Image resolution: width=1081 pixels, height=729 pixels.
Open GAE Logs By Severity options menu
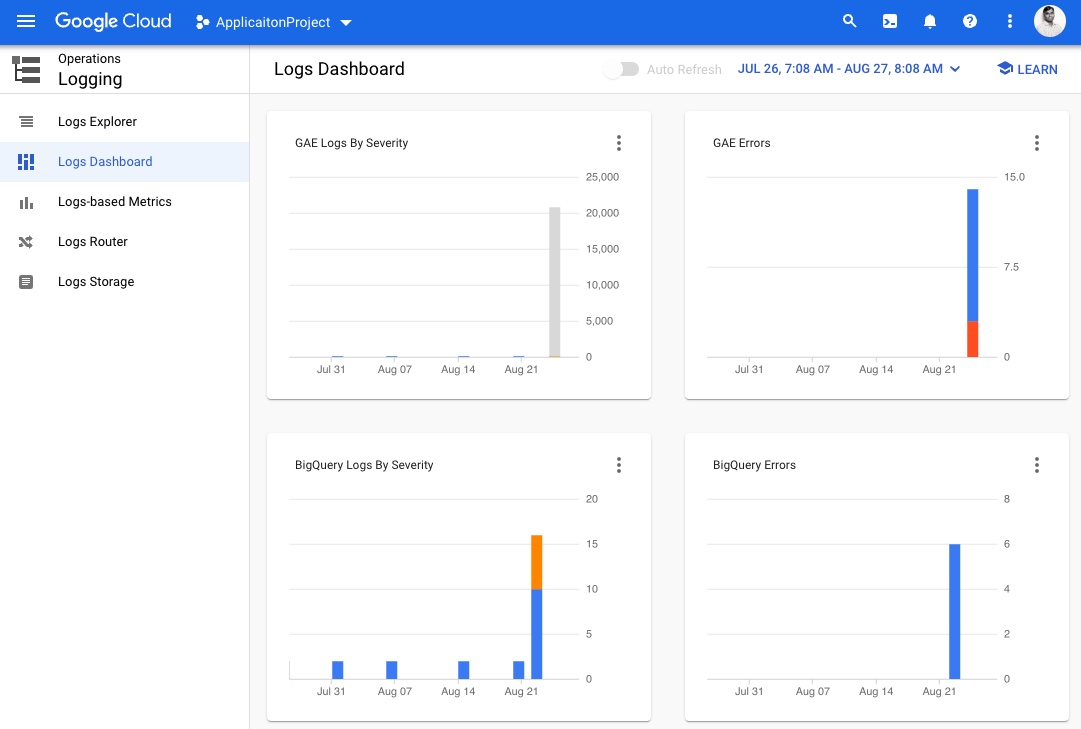click(618, 143)
